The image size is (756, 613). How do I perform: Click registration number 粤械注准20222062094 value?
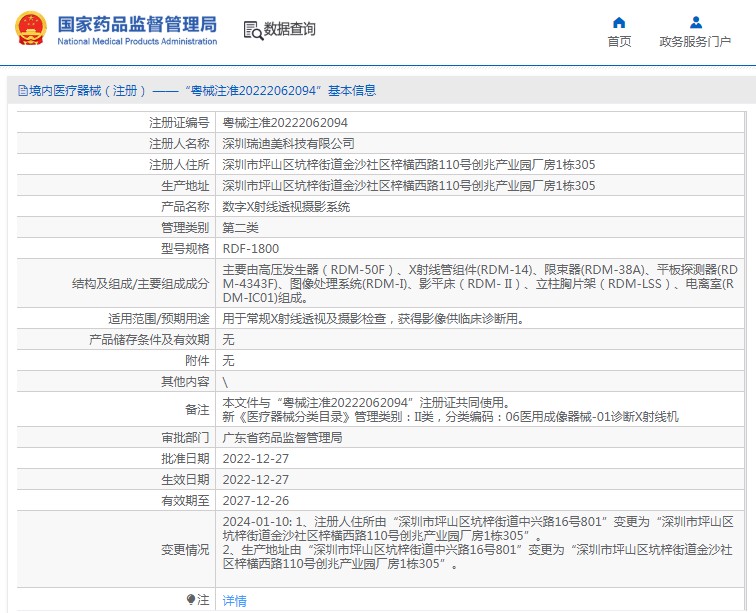pos(285,123)
